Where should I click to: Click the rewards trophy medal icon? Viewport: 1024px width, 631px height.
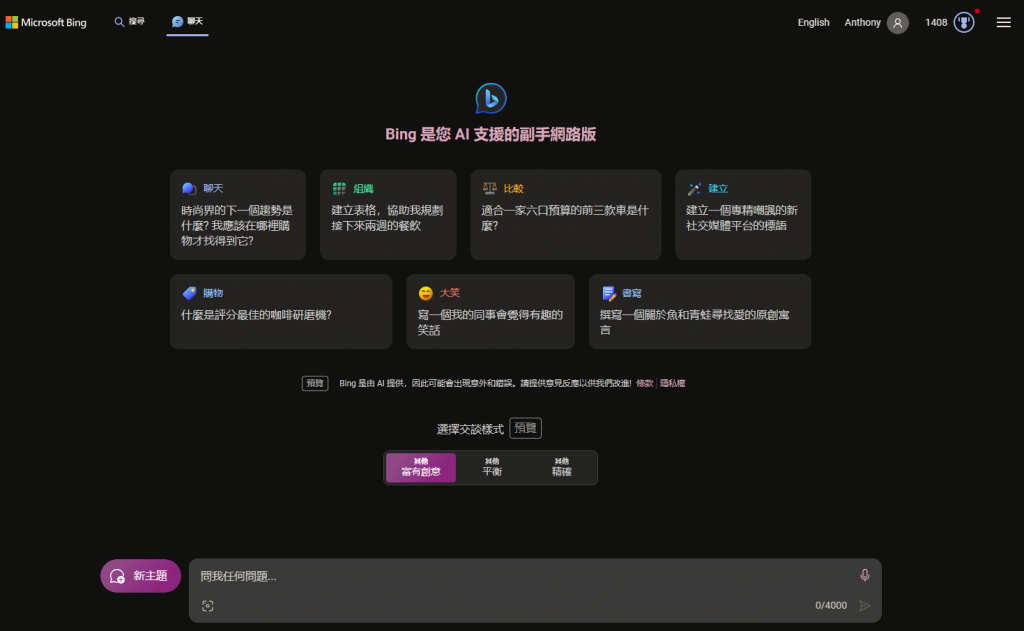963,23
